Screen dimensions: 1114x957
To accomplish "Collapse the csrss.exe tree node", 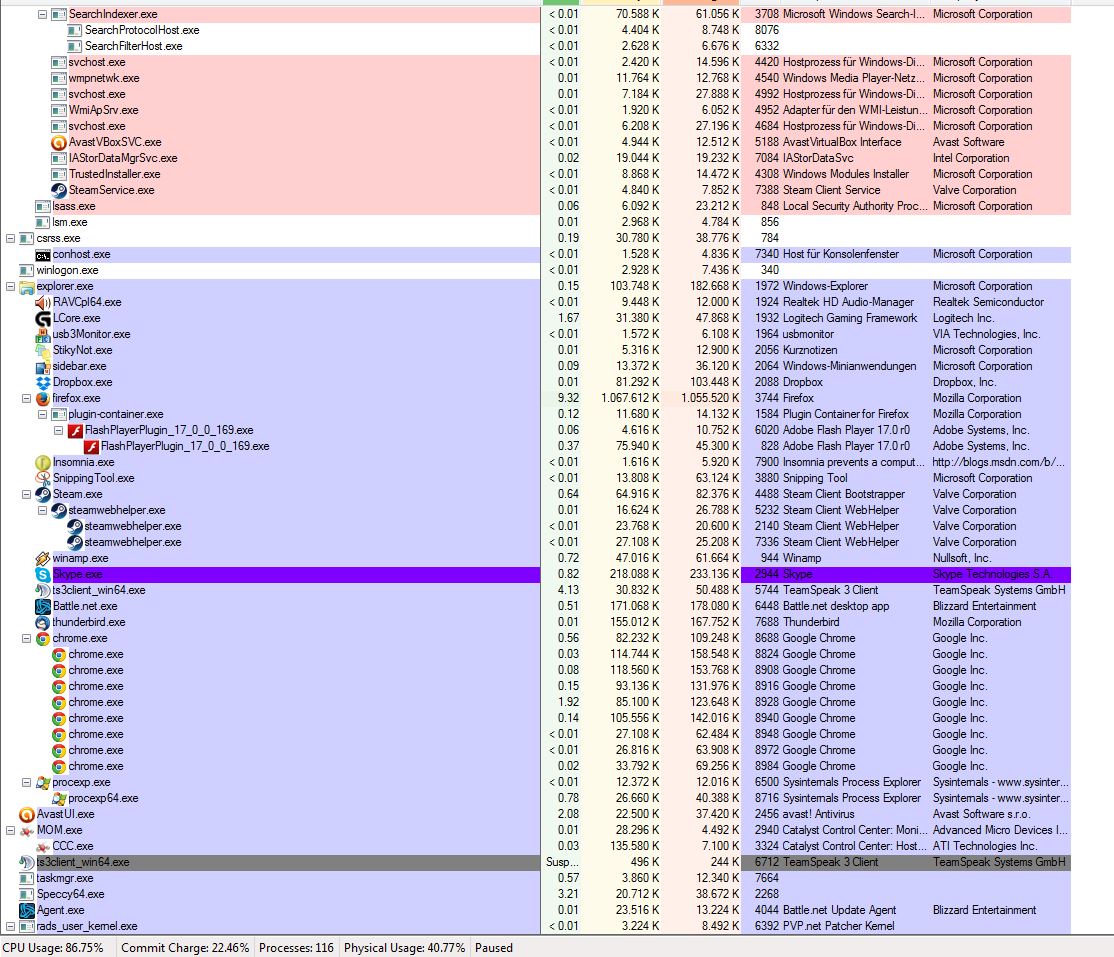I will point(11,239).
